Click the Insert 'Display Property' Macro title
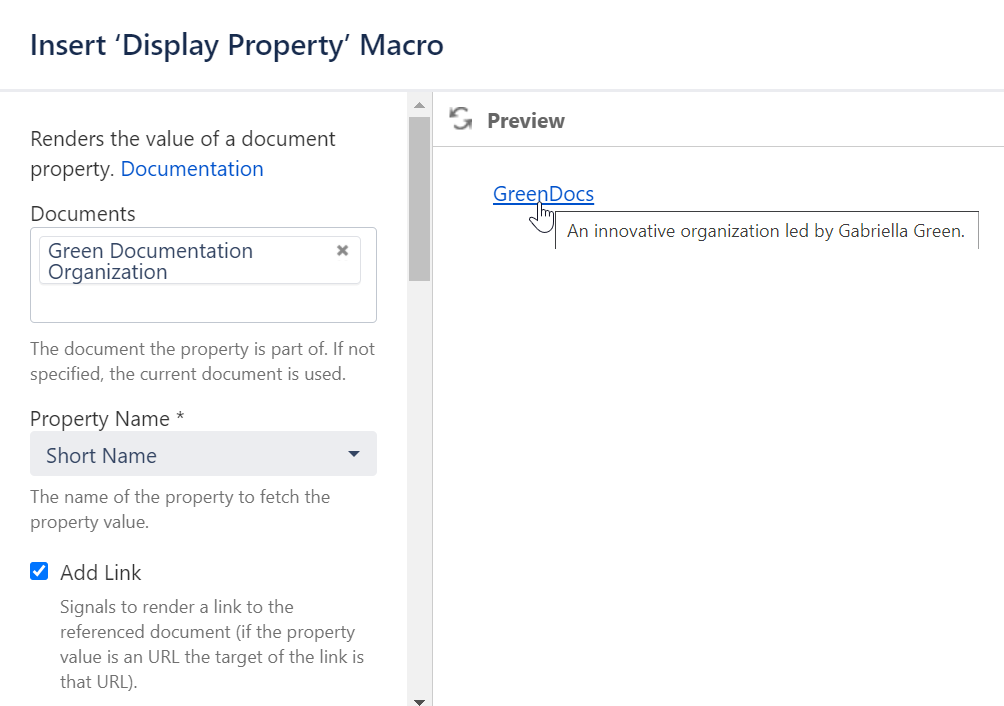The width and height of the screenshot is (1004, 706). 237,45
